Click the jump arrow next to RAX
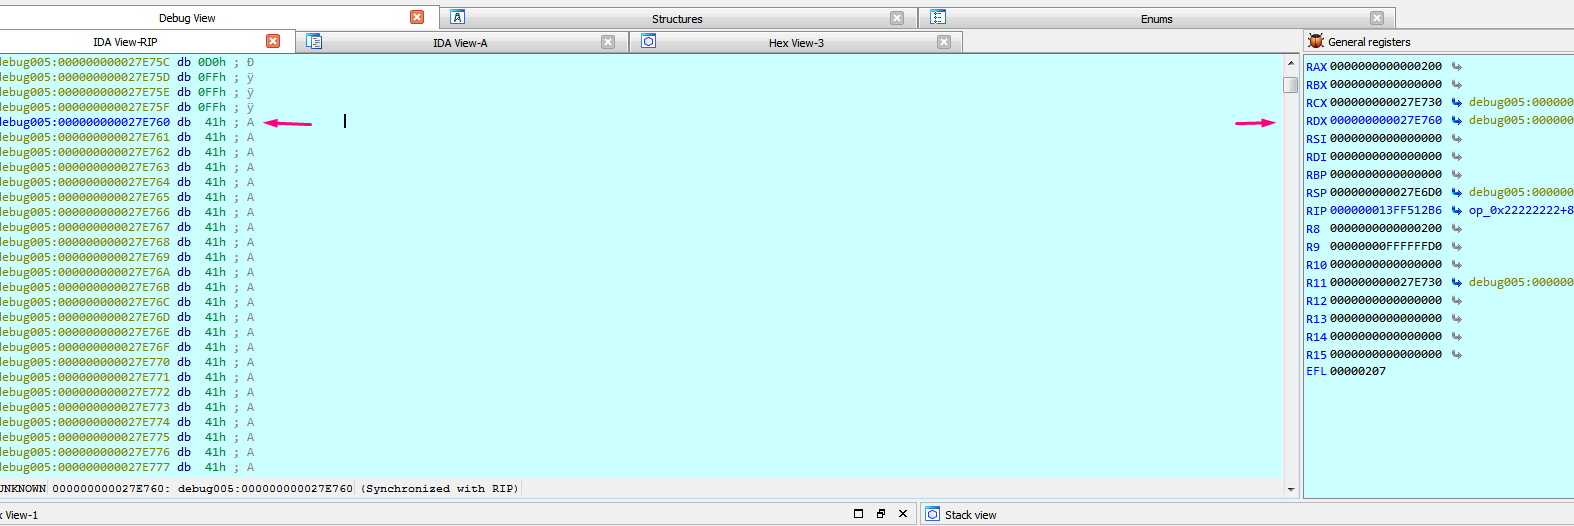1574x526 pixels. (1457, 67)
